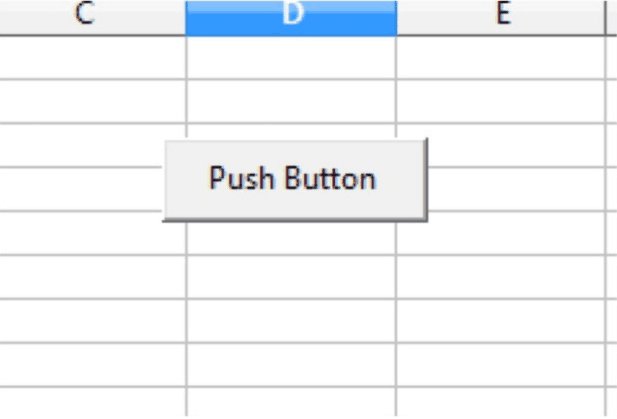Image resolution: width=617 pixels, height=419 pixels.
Task: Click the Push Button control
Action: [295, 179]
